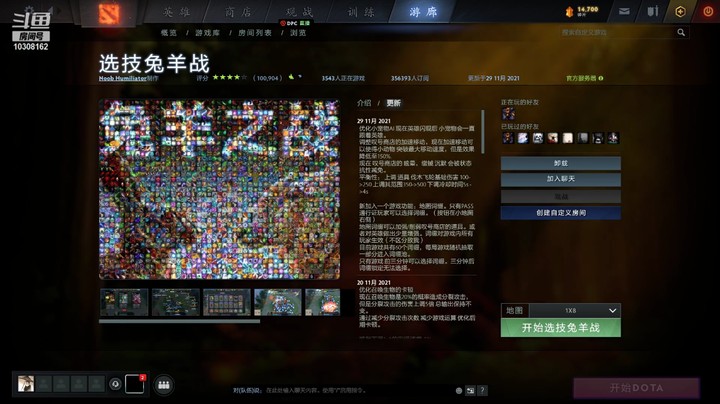Go to the 游戏库 (Library) submenu
This screenshot has height=404, width=720.
208,33
